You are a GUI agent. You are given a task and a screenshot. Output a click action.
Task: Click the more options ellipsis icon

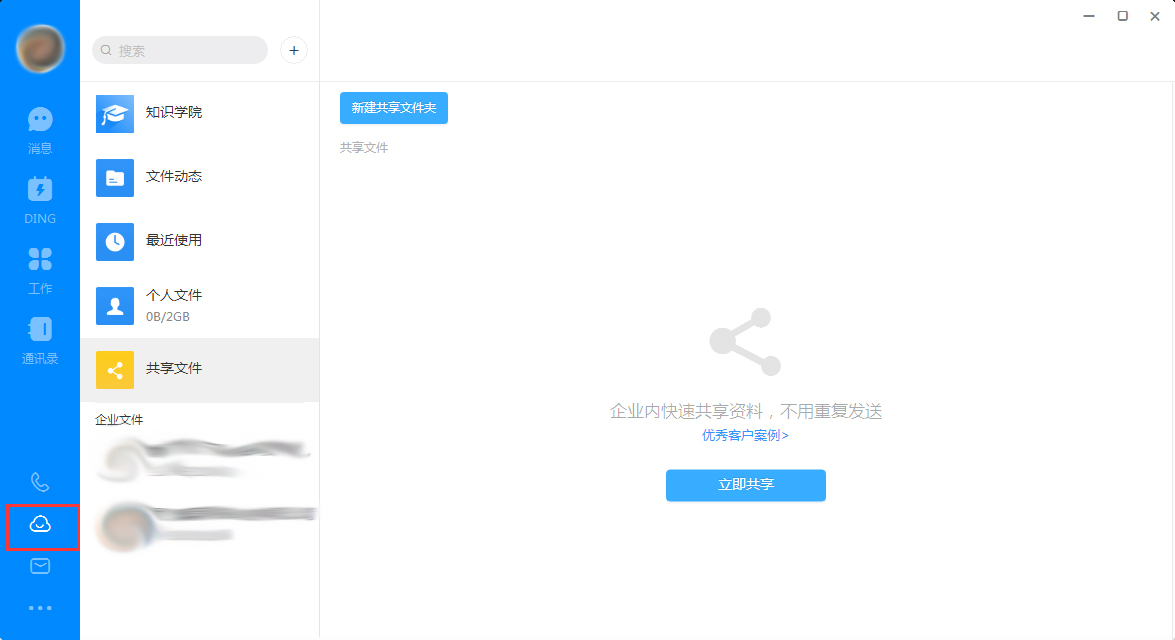(39, 607)
